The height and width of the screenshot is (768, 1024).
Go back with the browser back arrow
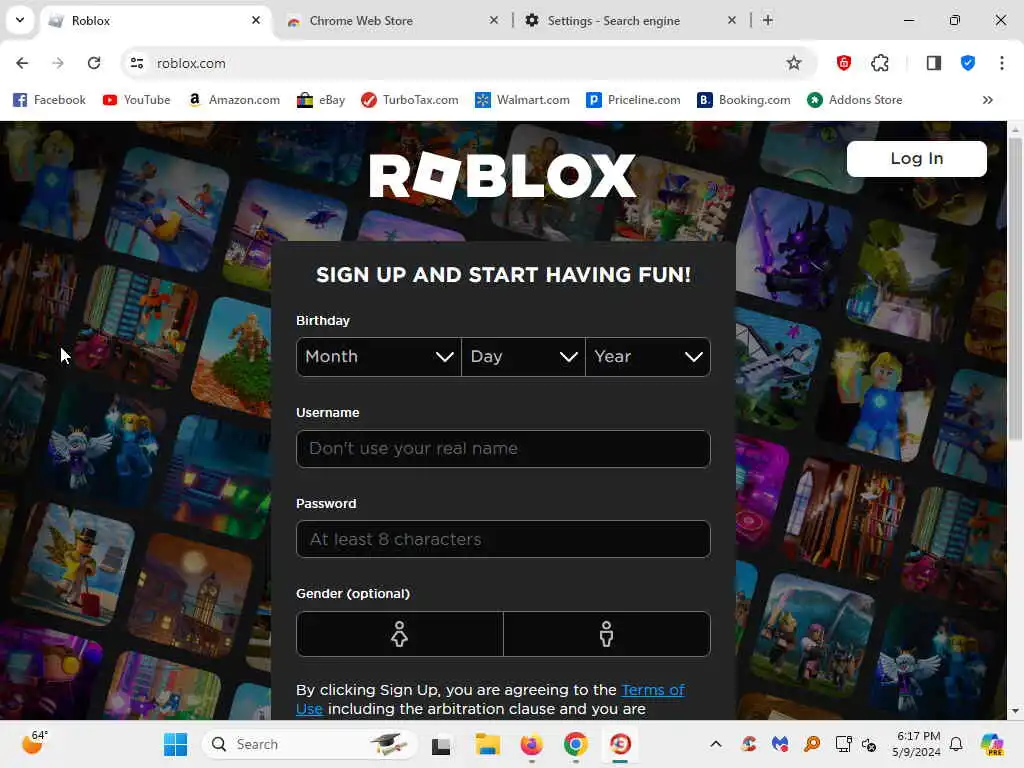tap(22, 63)
